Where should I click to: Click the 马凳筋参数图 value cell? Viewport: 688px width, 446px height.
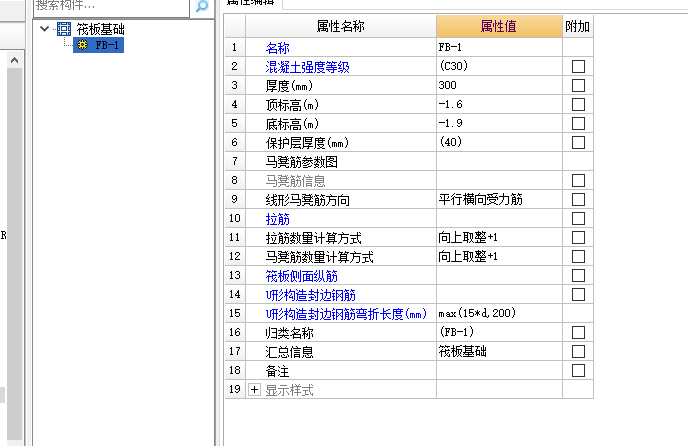pyautogui.click(x=499, y=162)
